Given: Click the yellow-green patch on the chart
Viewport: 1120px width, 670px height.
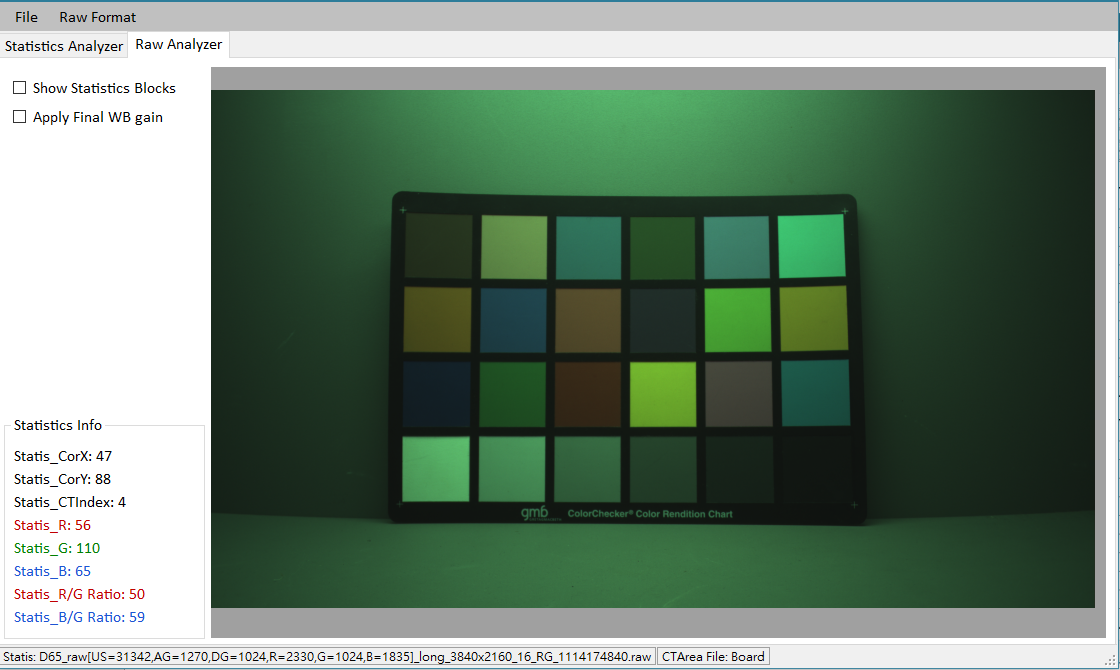Looking at the screenshot, I should [x=662, y=394].
